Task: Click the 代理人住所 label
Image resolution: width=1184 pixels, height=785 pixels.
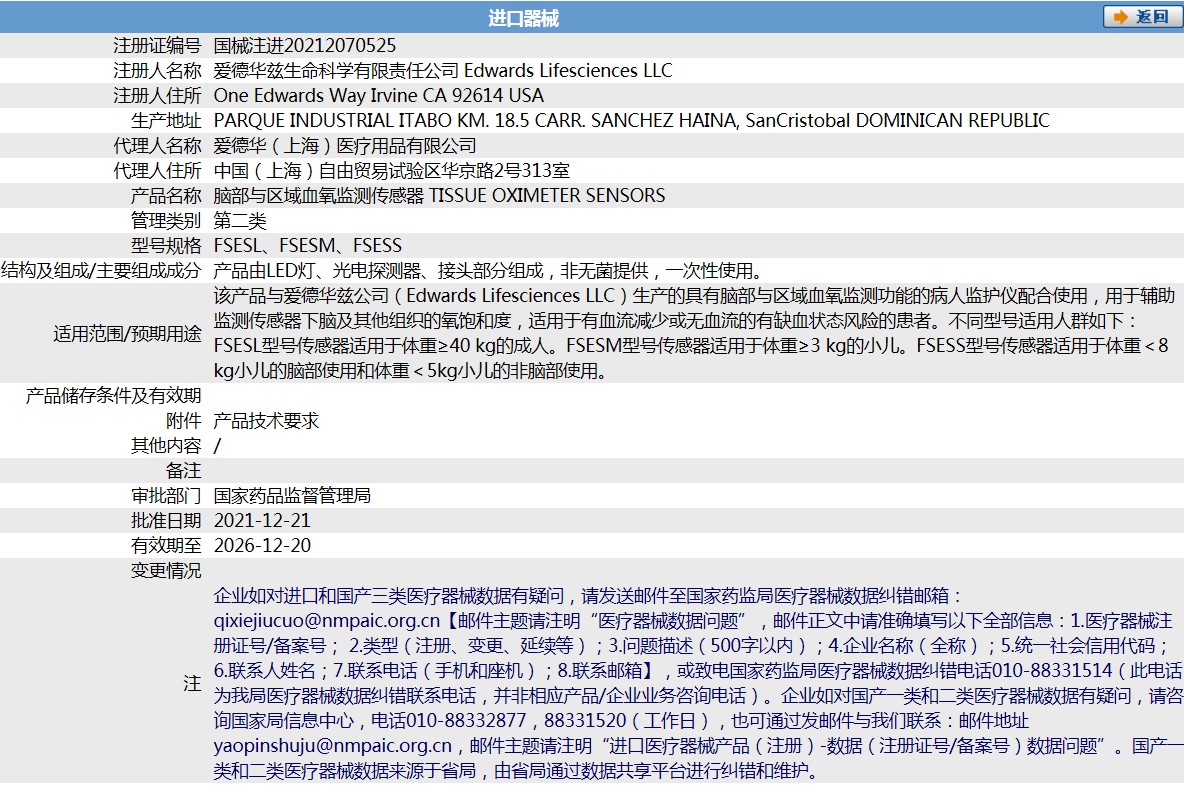Action: (x=157, y=171)
